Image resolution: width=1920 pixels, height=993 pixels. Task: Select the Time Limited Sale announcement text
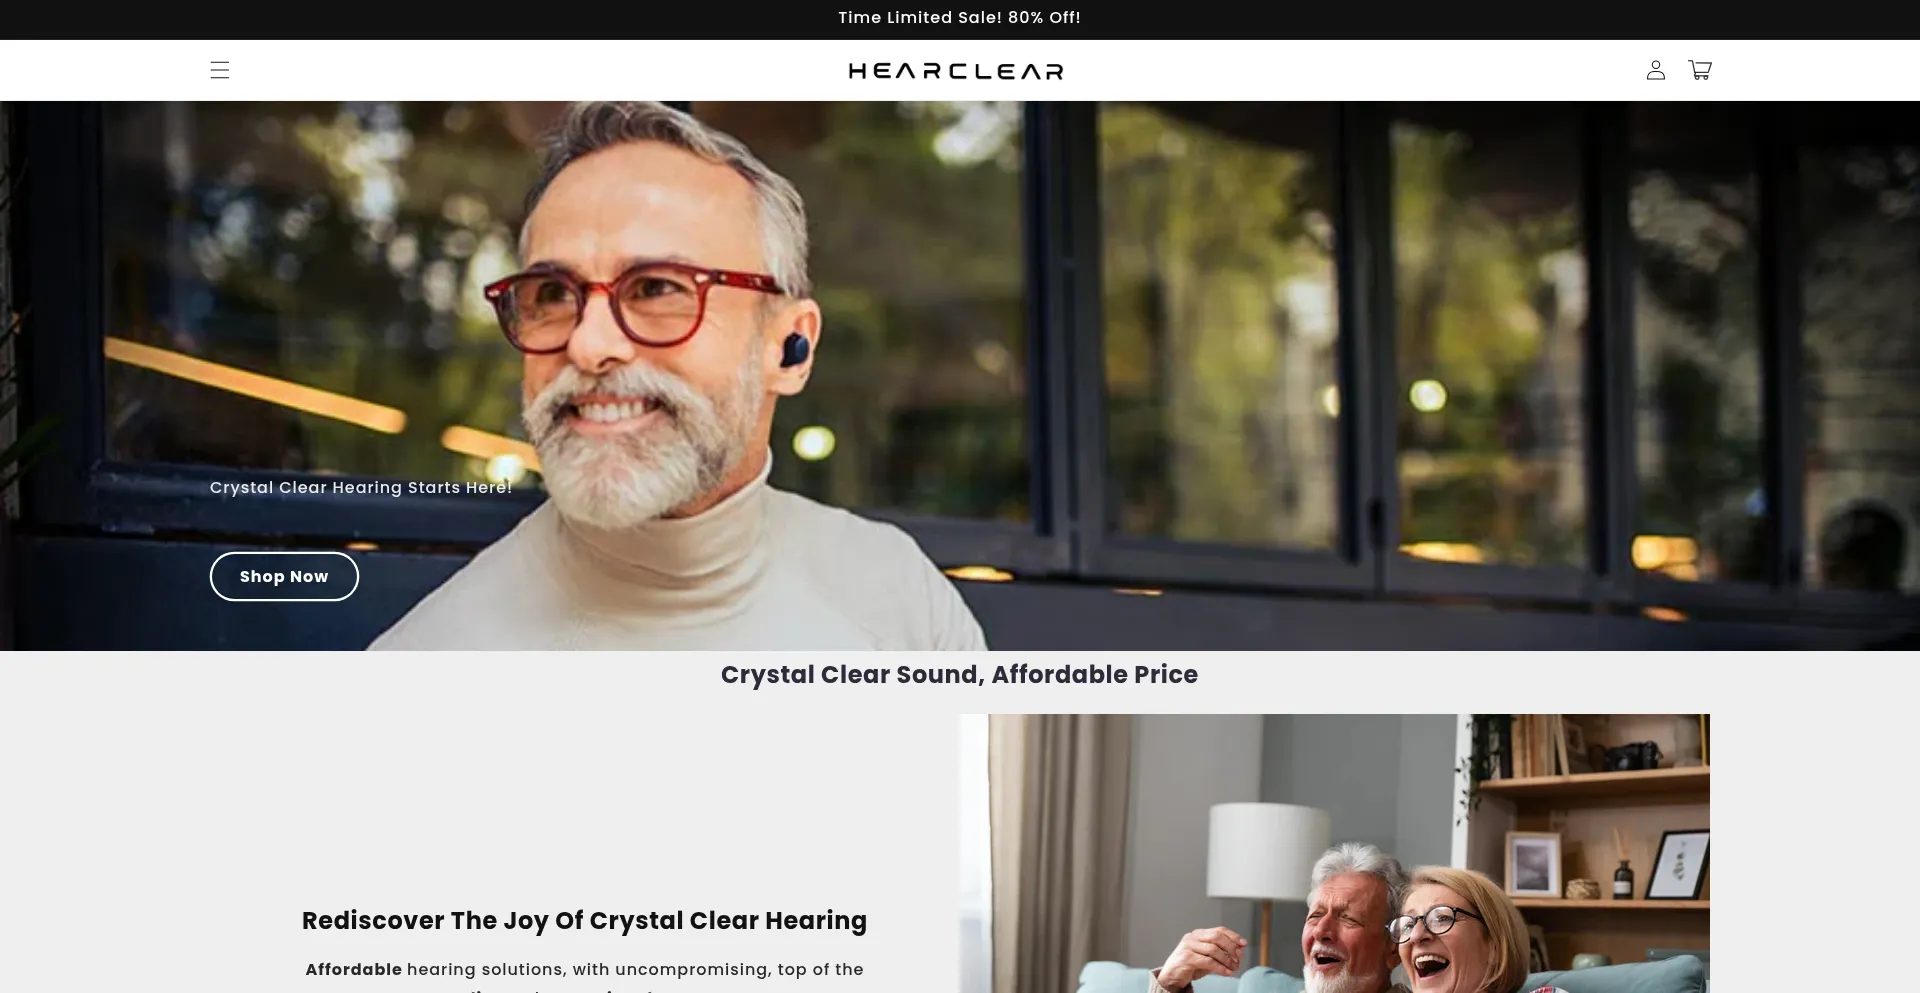[x=959, y=18]
